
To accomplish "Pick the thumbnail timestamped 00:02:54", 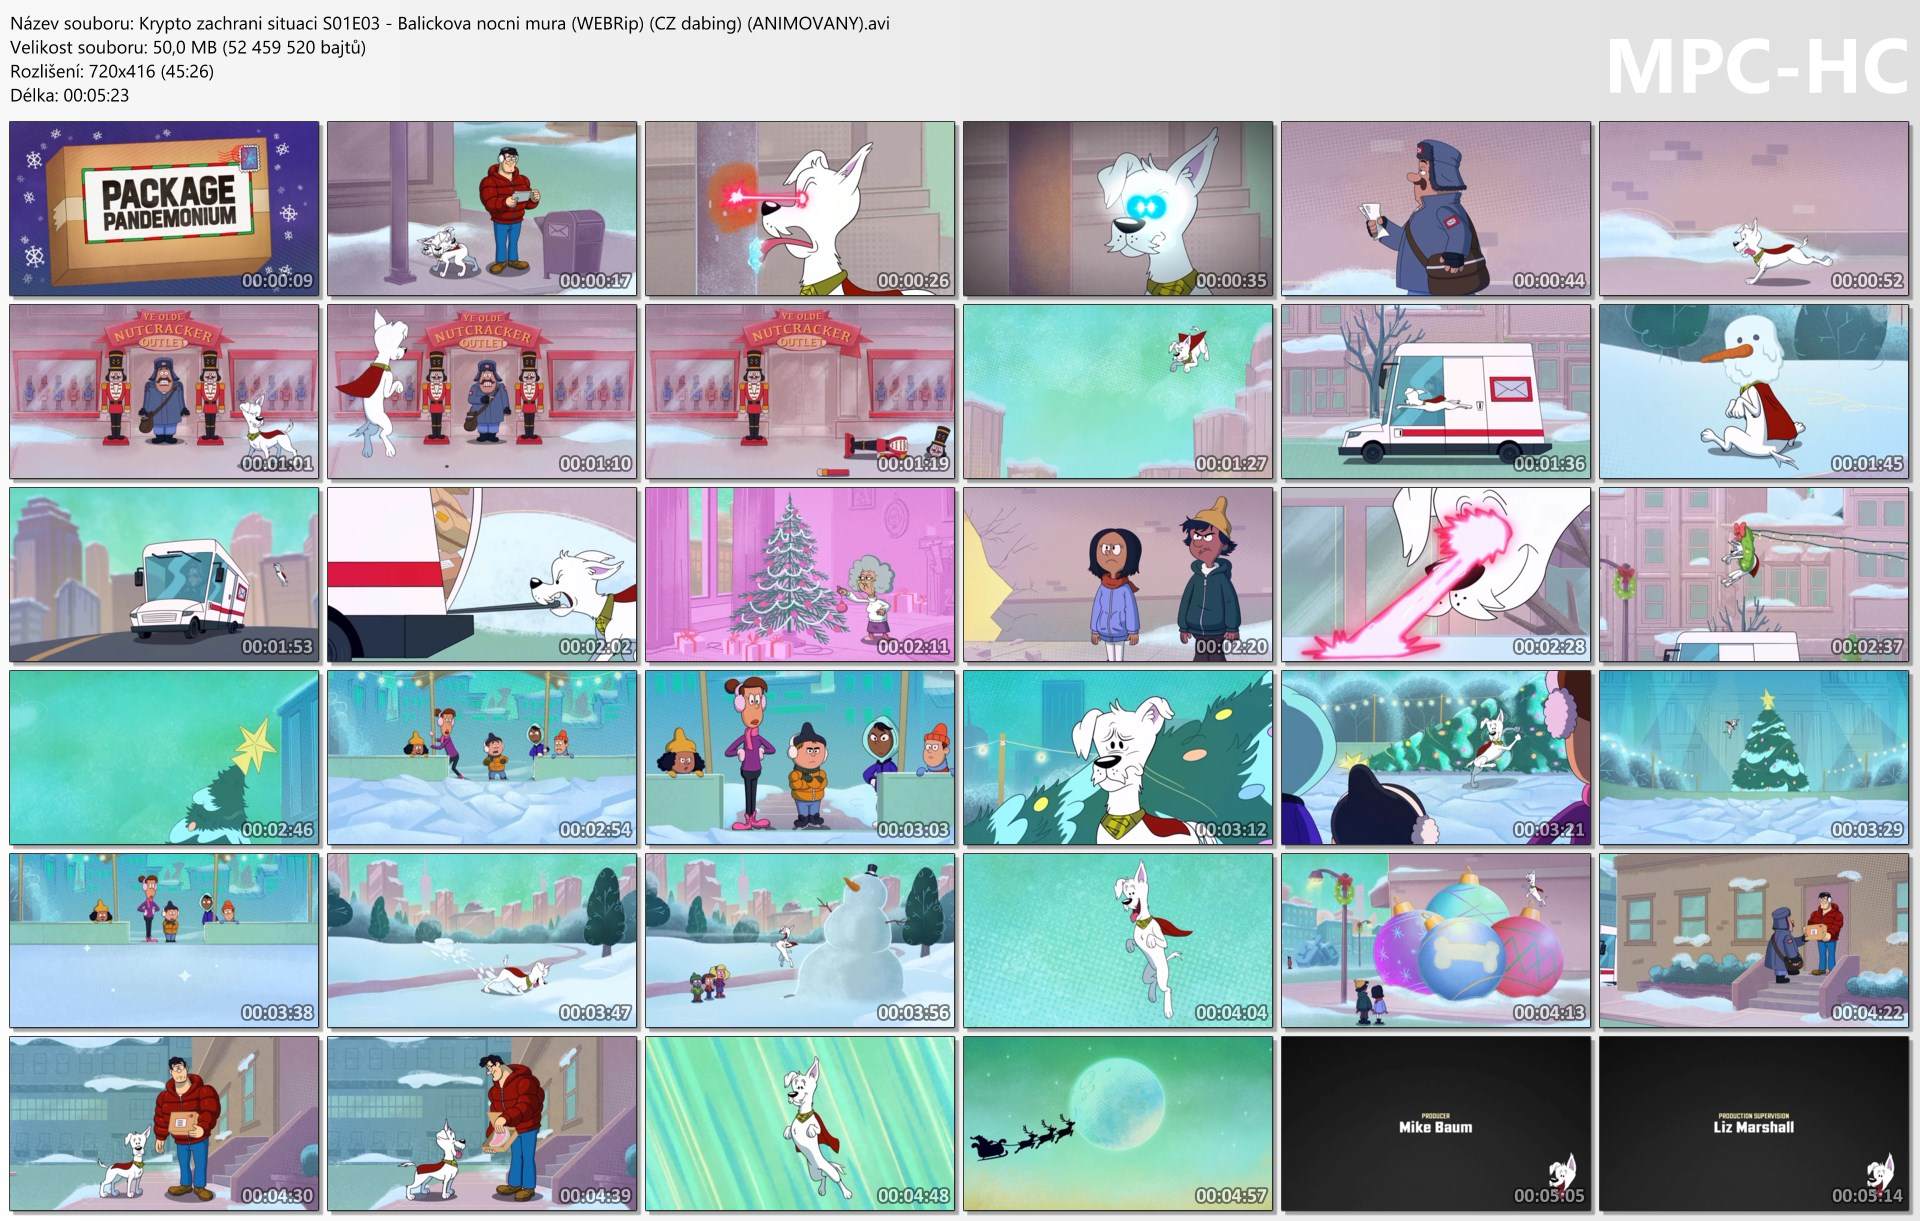I will point(482,758).
